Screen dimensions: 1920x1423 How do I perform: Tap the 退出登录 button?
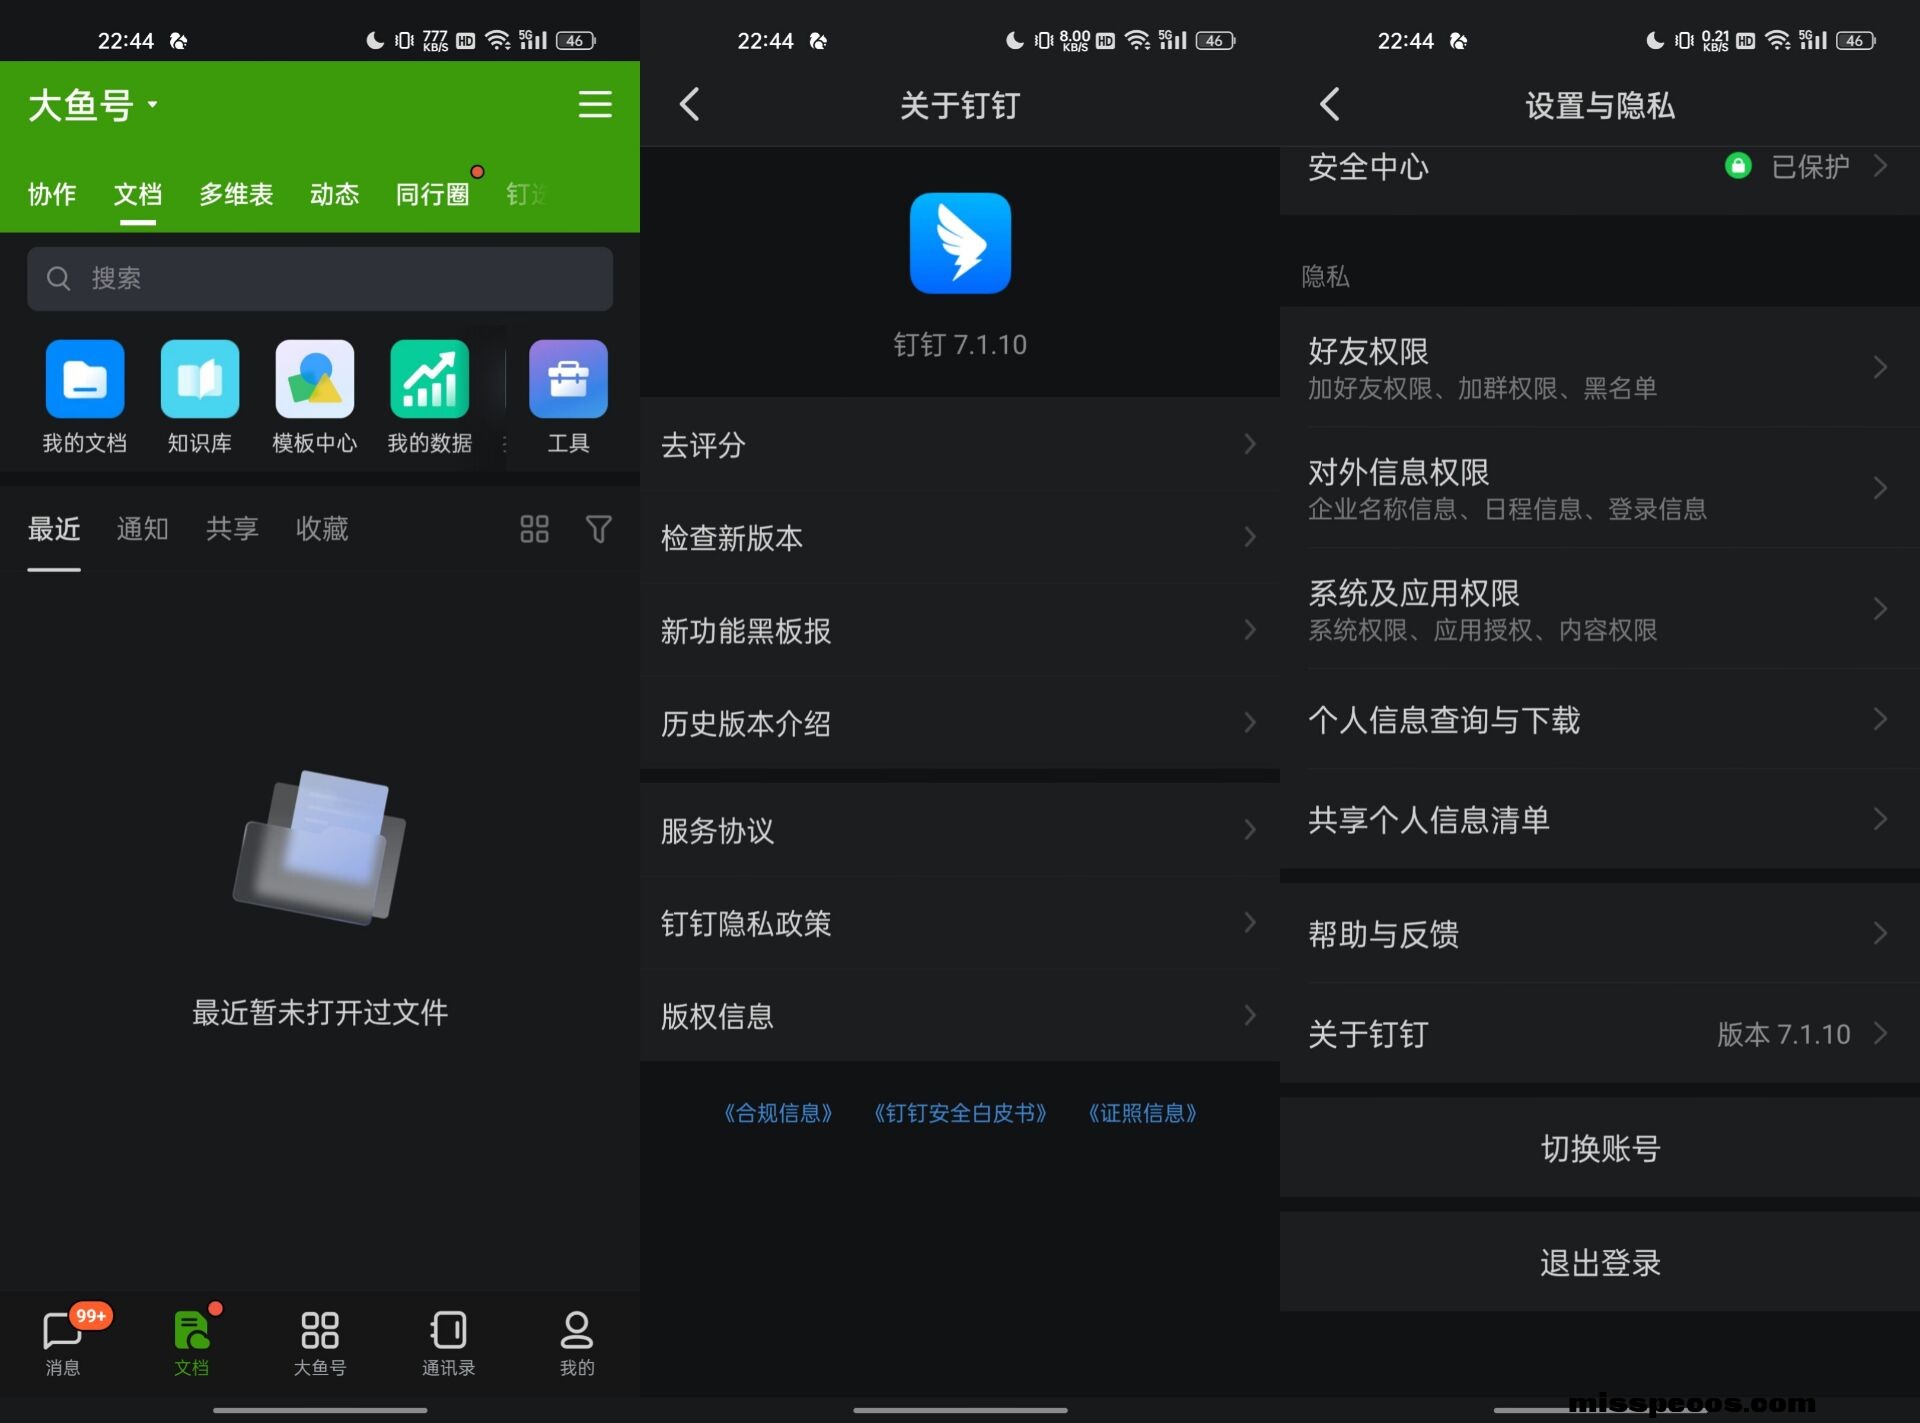click(x=1600, y=1262)
